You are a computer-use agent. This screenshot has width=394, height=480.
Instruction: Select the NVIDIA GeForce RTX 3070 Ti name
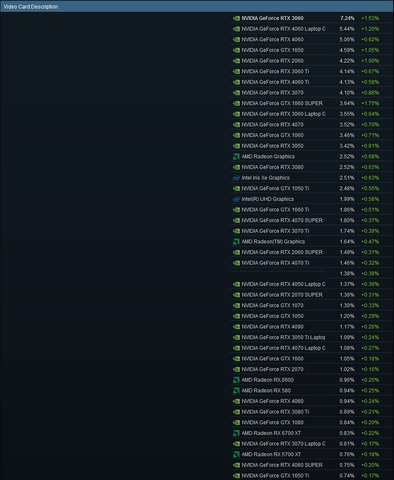pos(275,231)
